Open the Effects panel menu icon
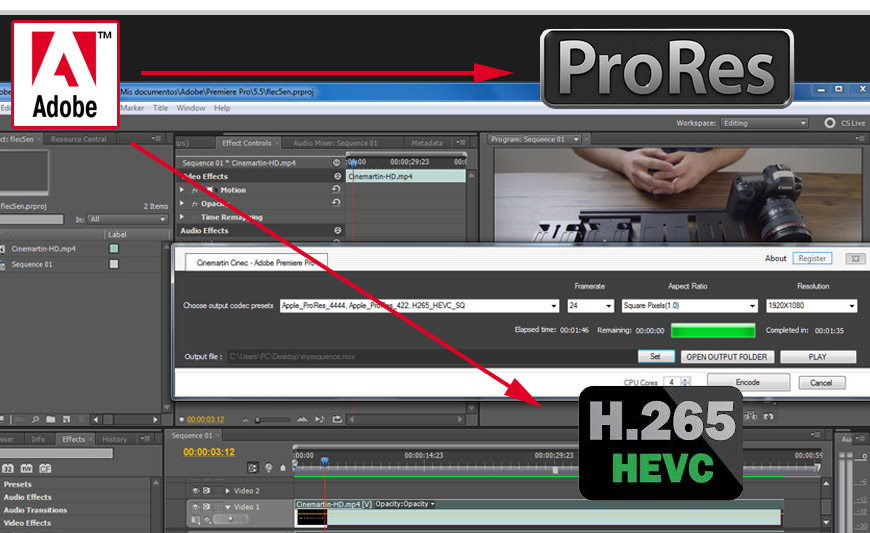The width and height of the screenshot is (870, 533). pyautogui.click(x=145, y=439)
